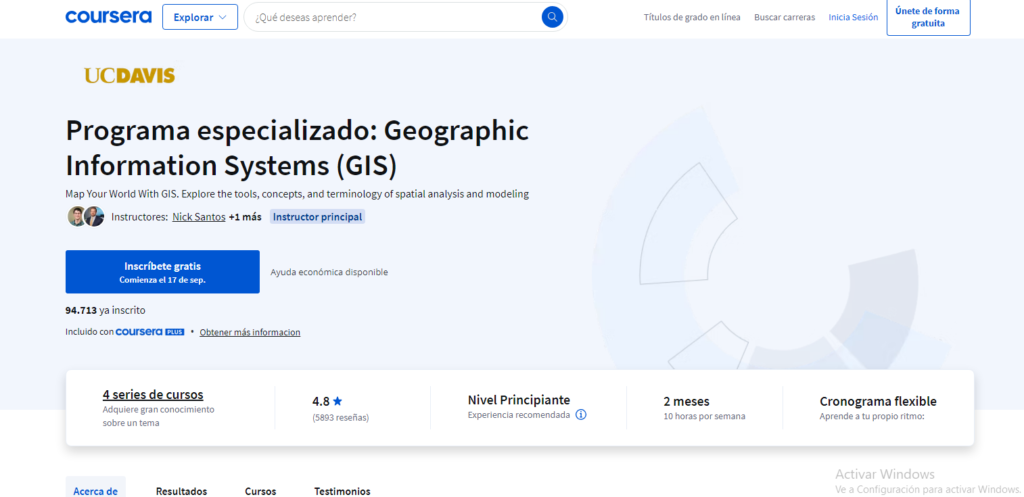Click the blue star rating icon
Viewport: 1024px width, 497px height.
tap(338, 402)
